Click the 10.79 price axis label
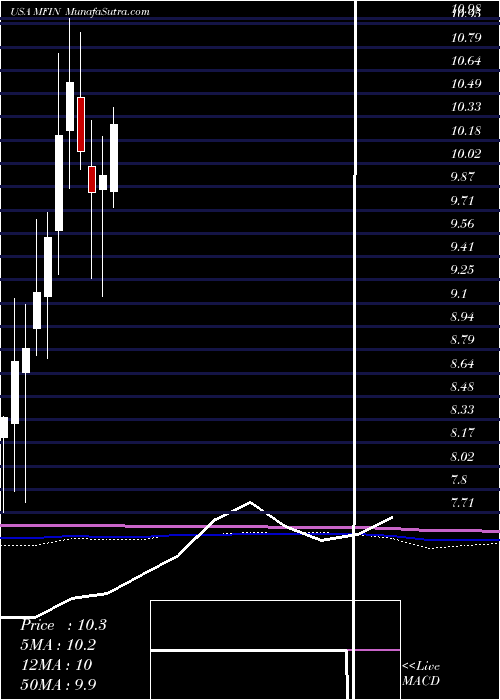The image size is (500, 700). point(466,37)
